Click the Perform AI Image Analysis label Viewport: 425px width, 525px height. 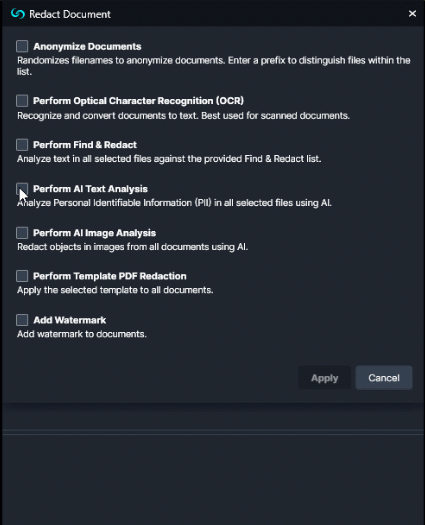point(94,233)
